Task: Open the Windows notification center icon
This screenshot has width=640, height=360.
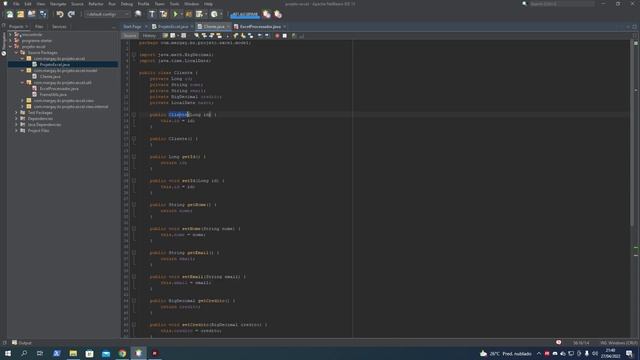Action: pos(629,353)
